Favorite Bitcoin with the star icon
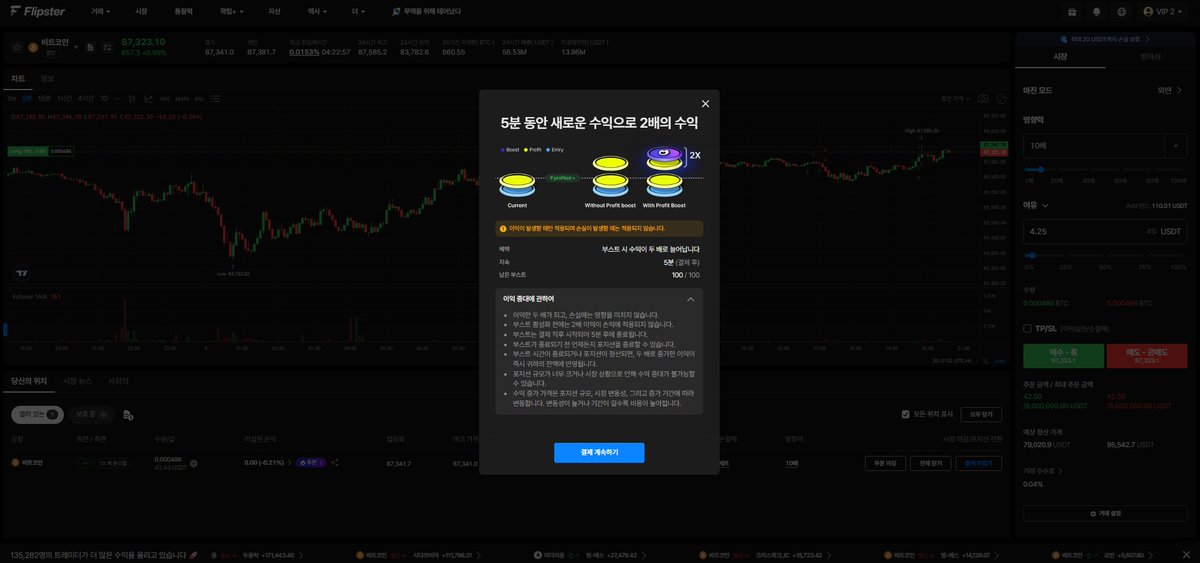This screenshot has width=1200, height=563. coord(17,47)
